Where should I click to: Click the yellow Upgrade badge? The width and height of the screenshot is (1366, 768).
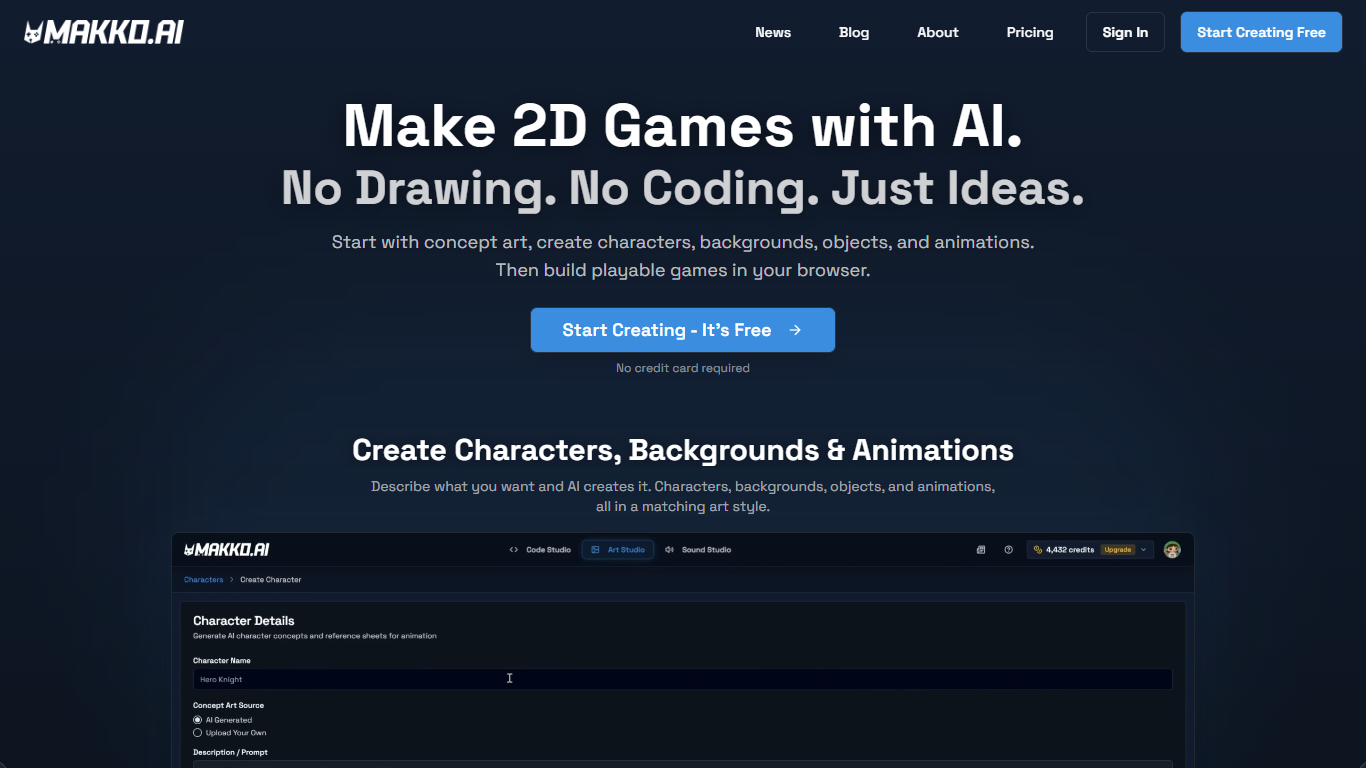click(x=1117, y=550)
